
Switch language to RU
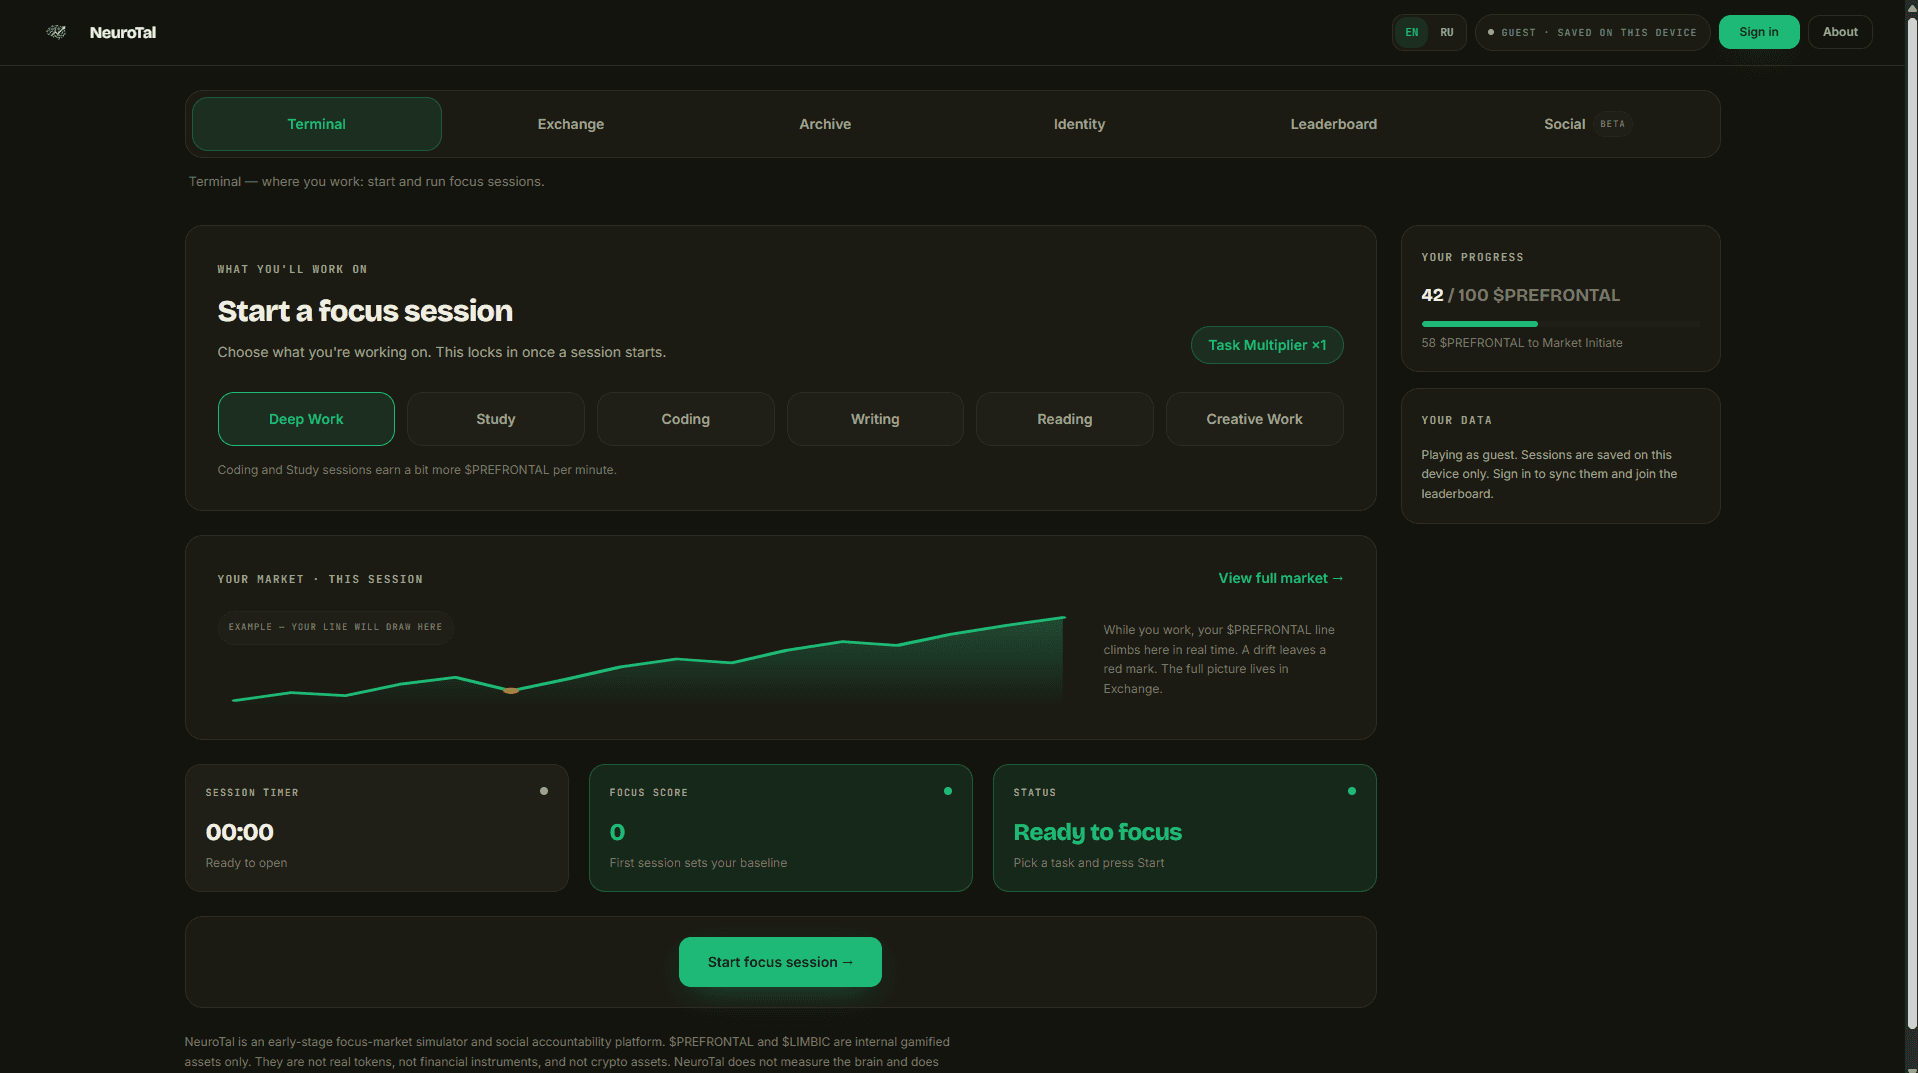pos(1447,32)
